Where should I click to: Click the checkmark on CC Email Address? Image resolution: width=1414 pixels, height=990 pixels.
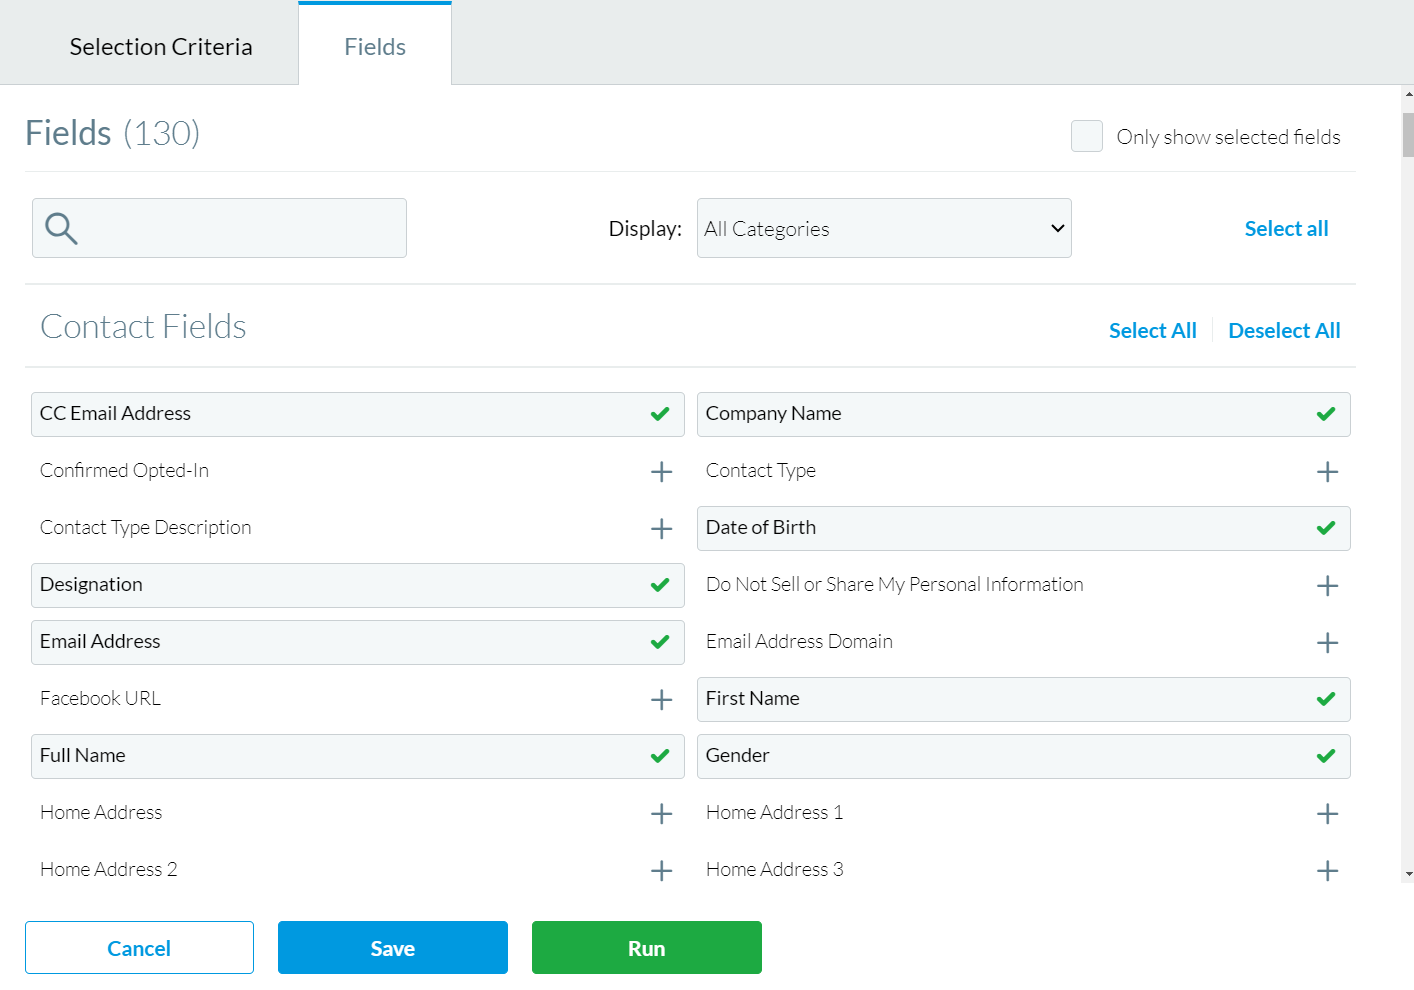pos(661,413)
